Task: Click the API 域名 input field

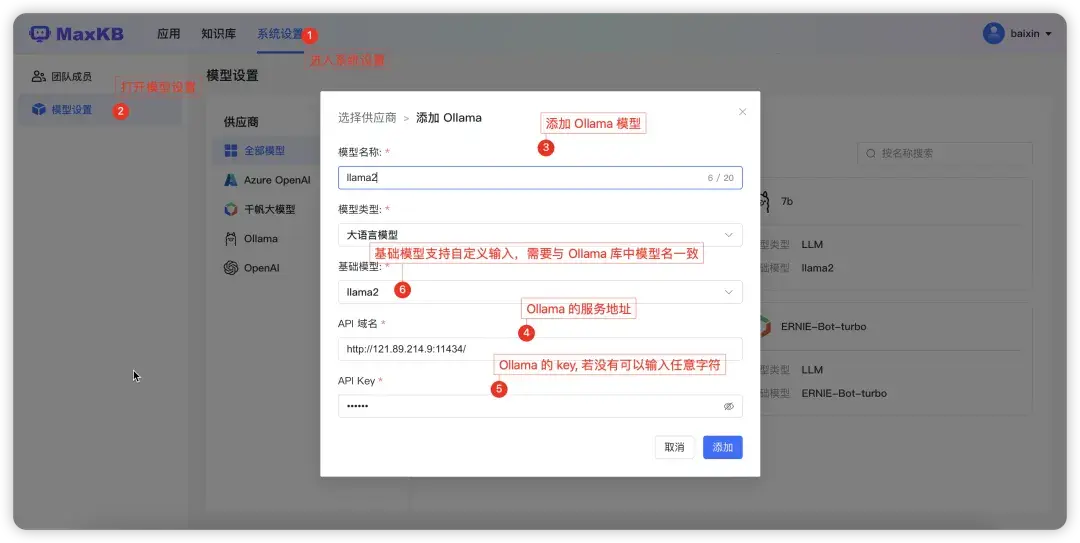Action: click(x=540, y=349)
